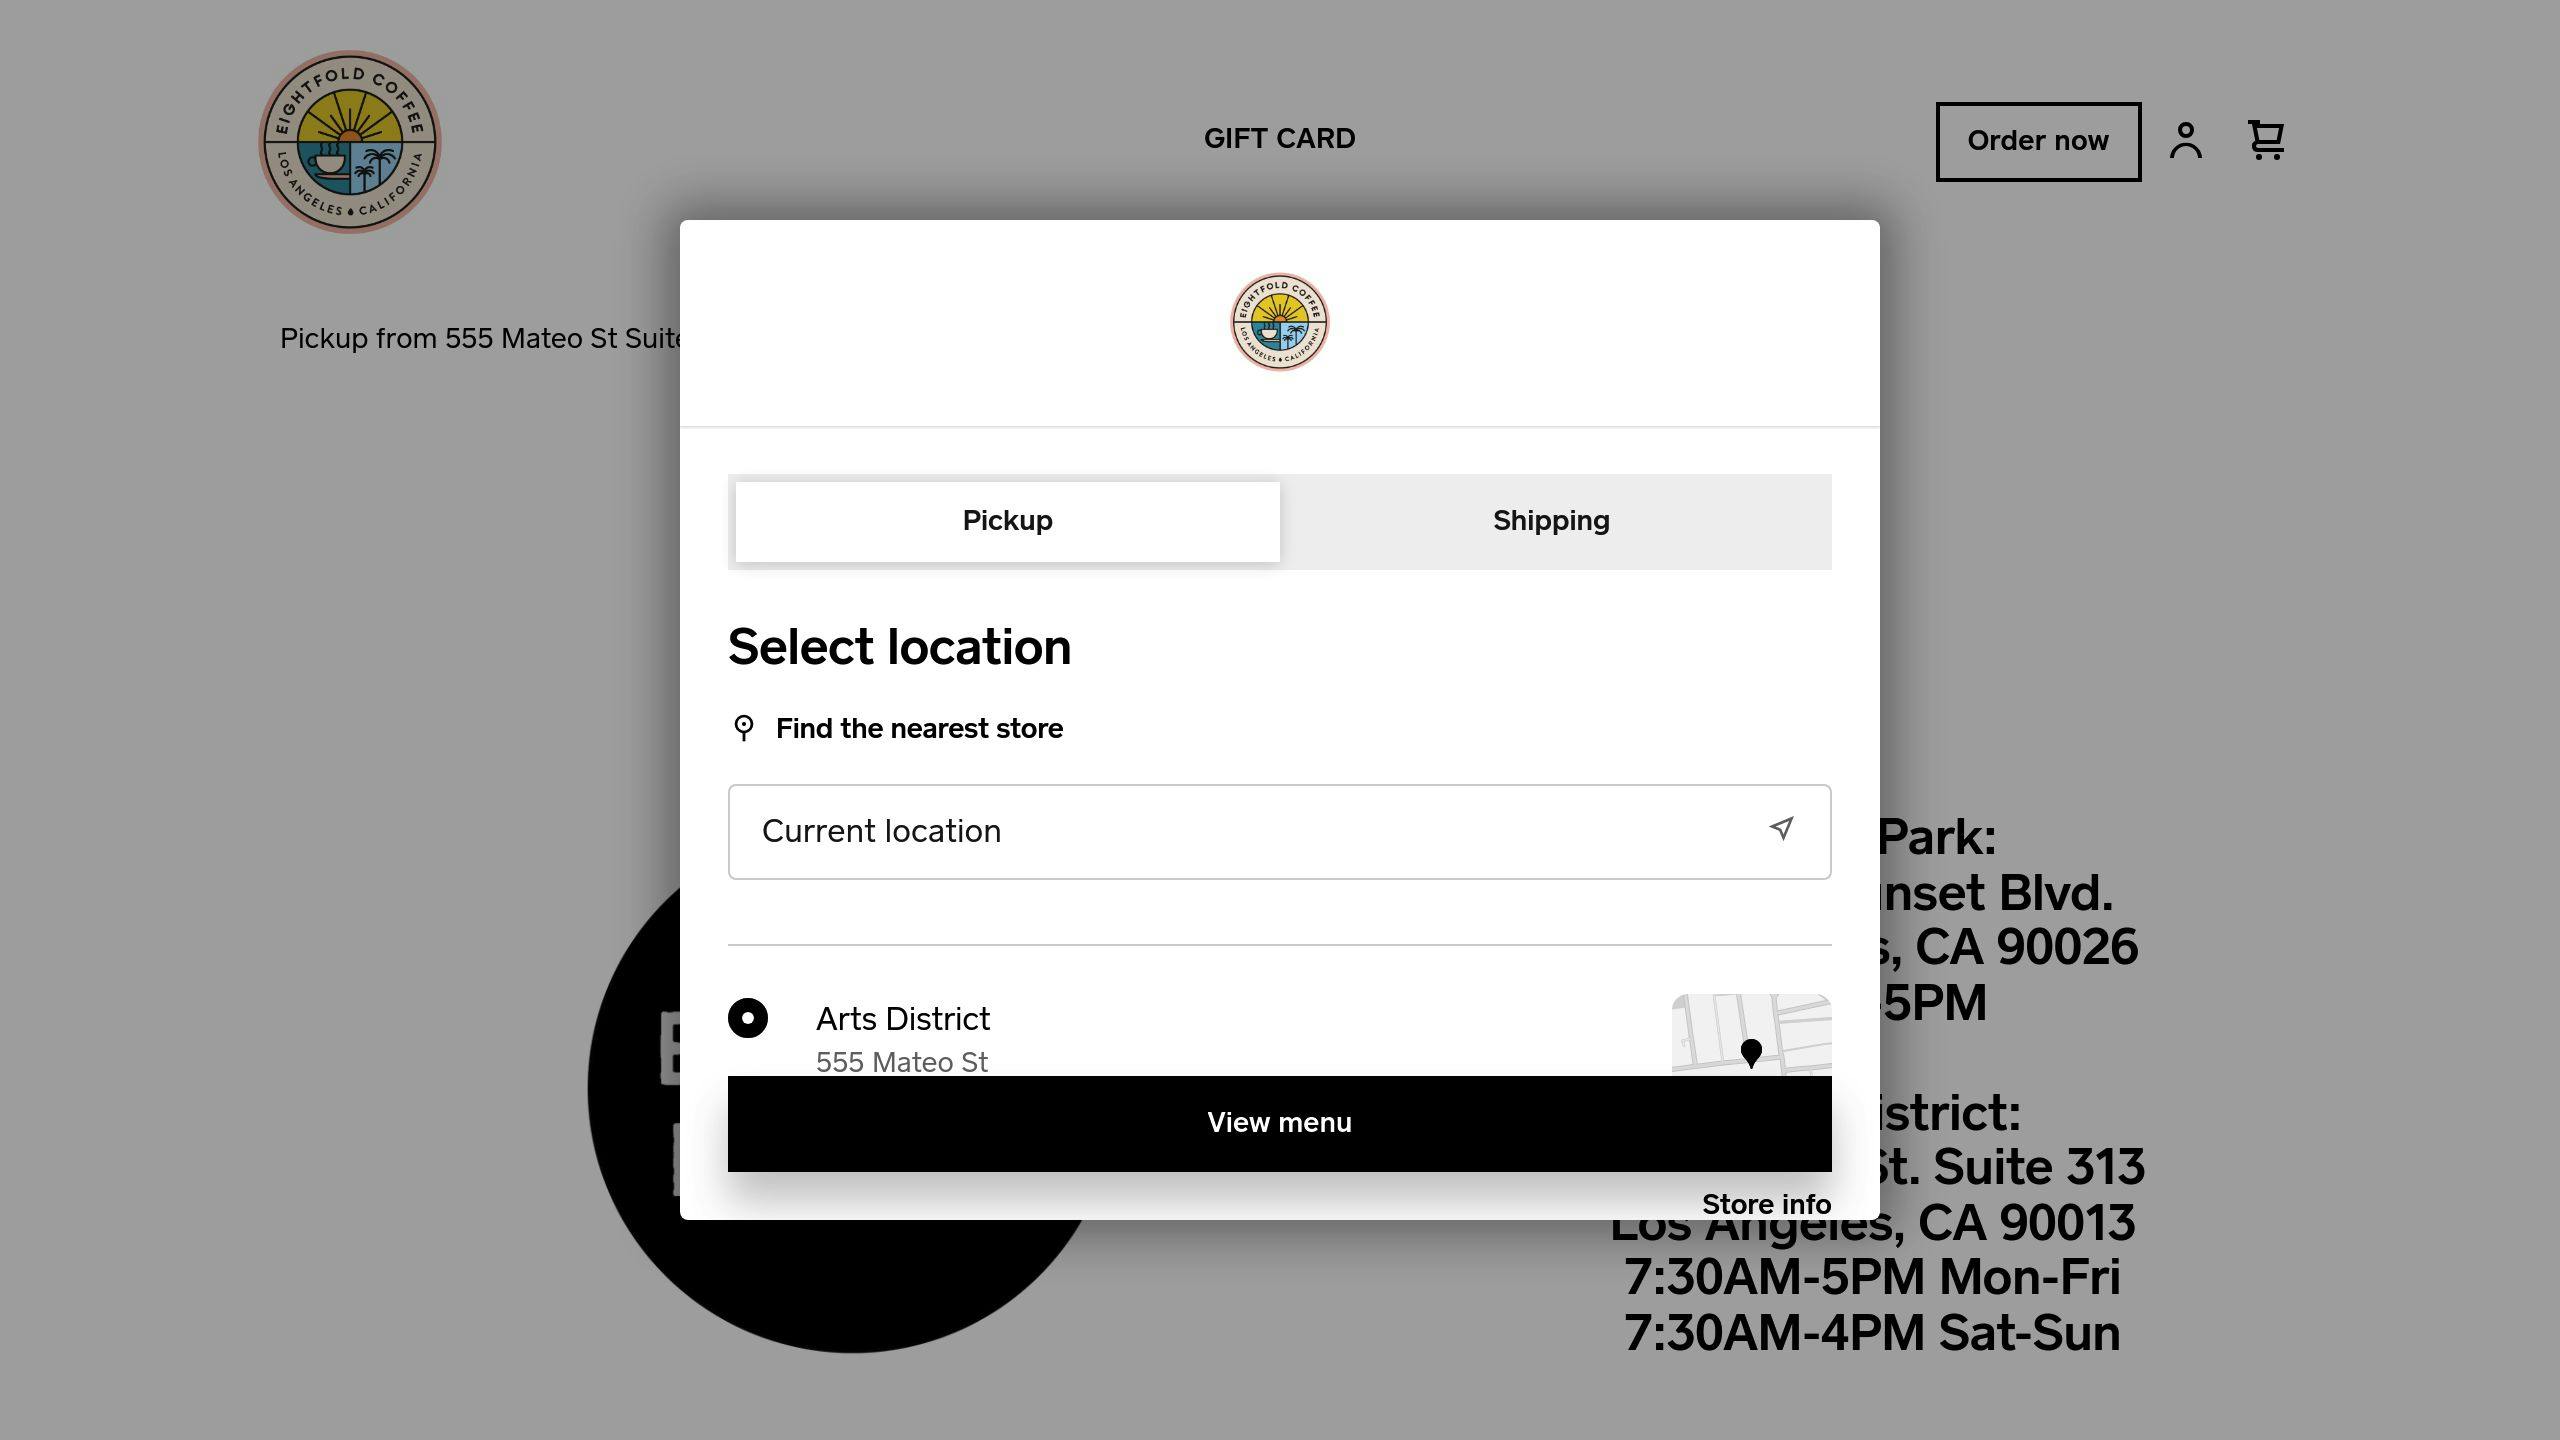Screen dimensions: 2560x1440
Task: Click the shopping cart icon
Action: (2266, 139)
